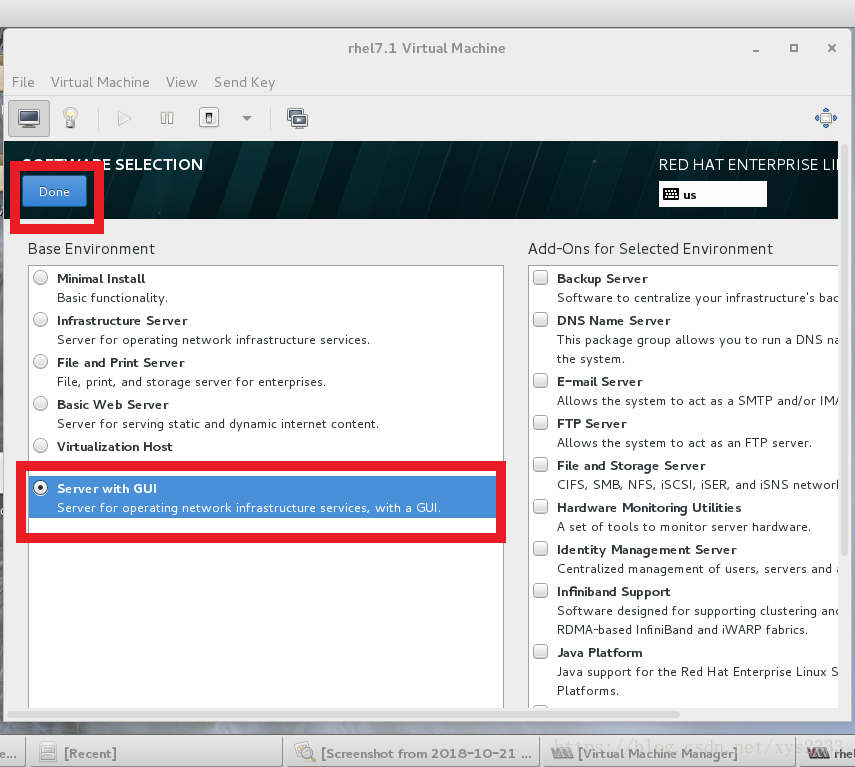This screenshot has height=767, width=855.
Task: Expand the shutdown options dropdown arrow
Action: 247,118
